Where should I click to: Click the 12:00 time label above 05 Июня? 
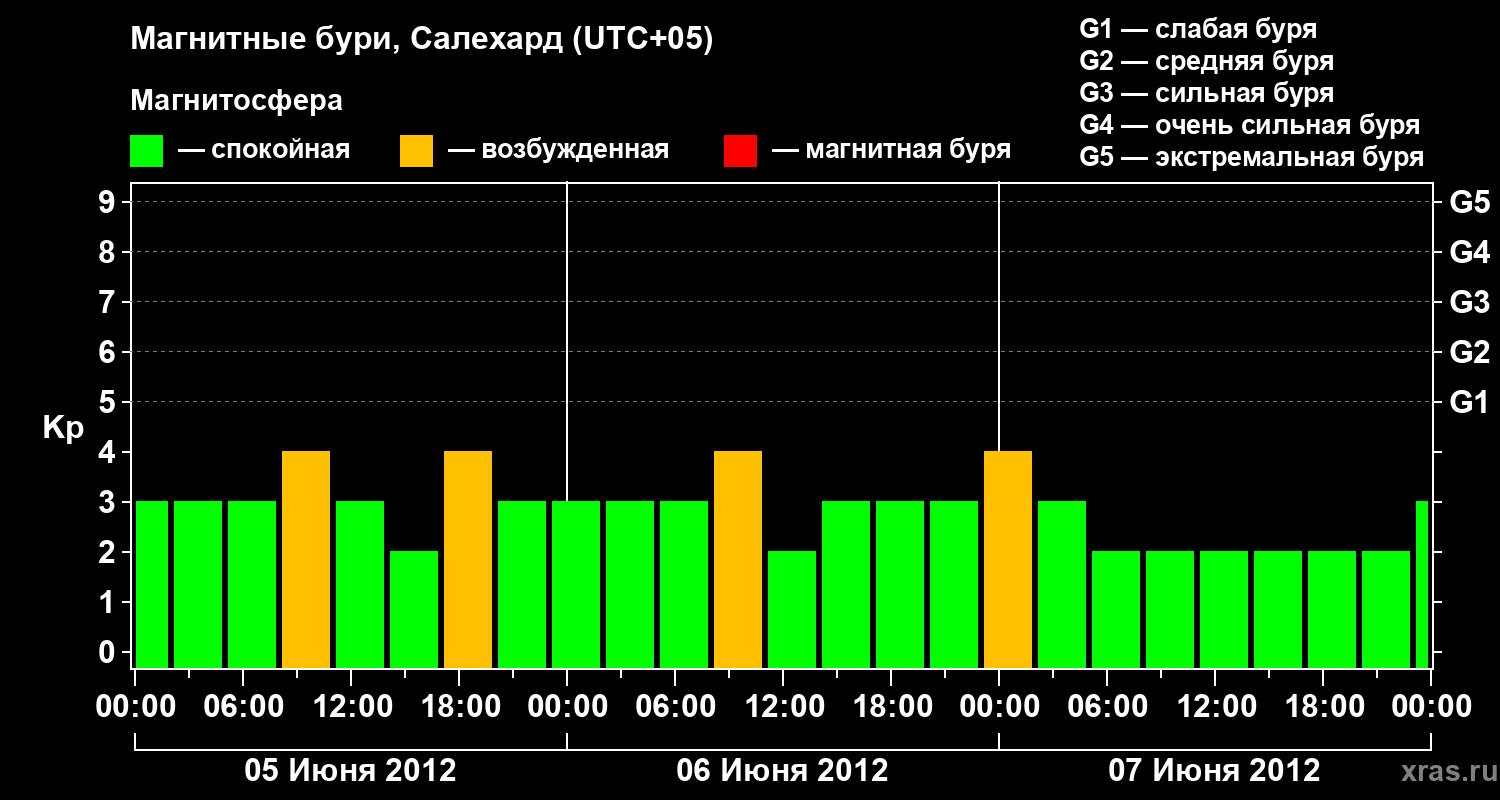pos(351,707)
